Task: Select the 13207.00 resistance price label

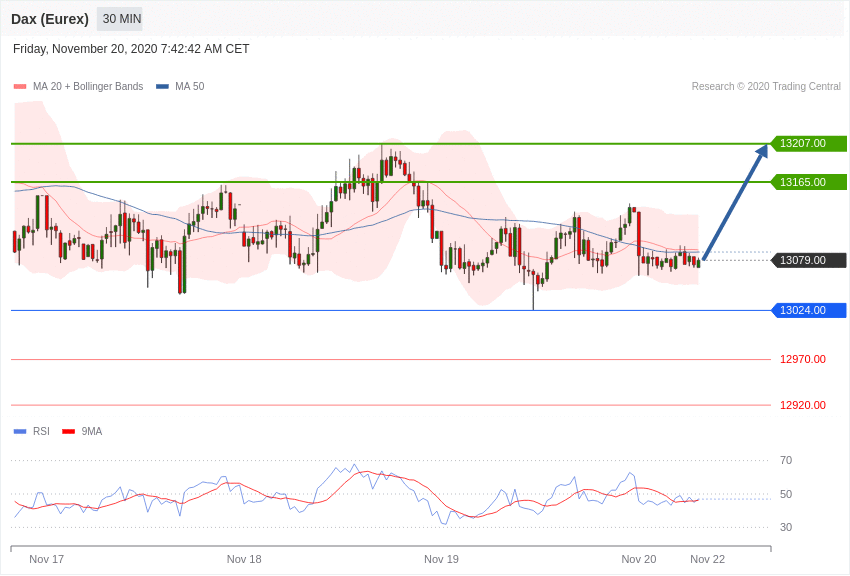Action: [x=808, y=144]
